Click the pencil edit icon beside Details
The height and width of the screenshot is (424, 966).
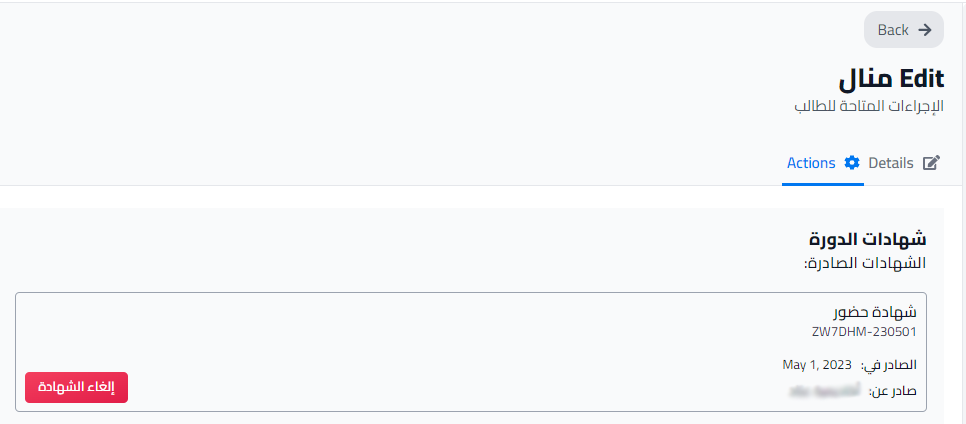[932, 163]
